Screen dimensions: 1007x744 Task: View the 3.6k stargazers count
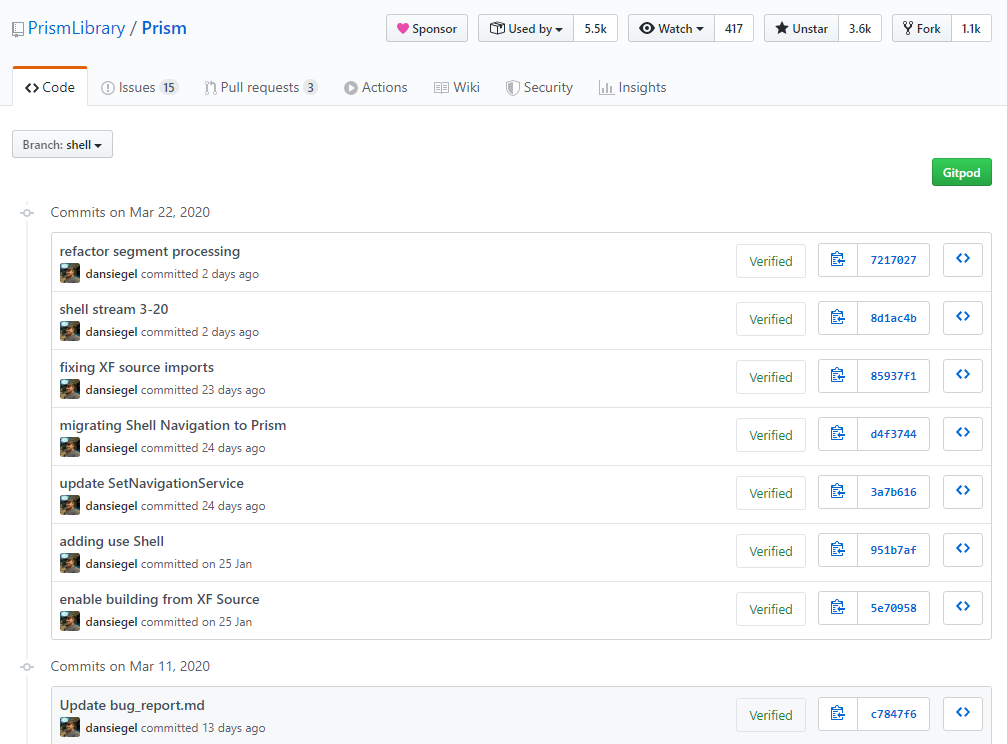[860, 28]
